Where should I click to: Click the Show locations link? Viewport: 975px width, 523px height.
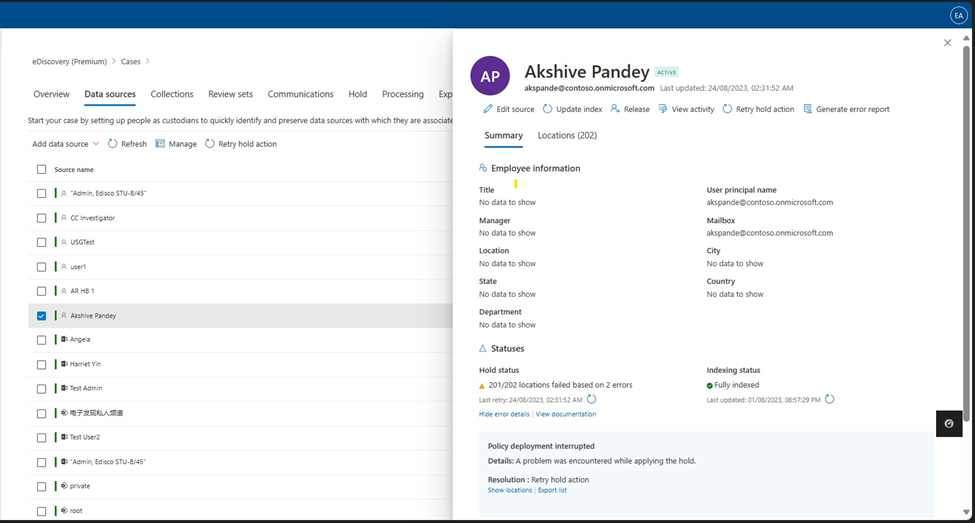click(x=510, y=490)
